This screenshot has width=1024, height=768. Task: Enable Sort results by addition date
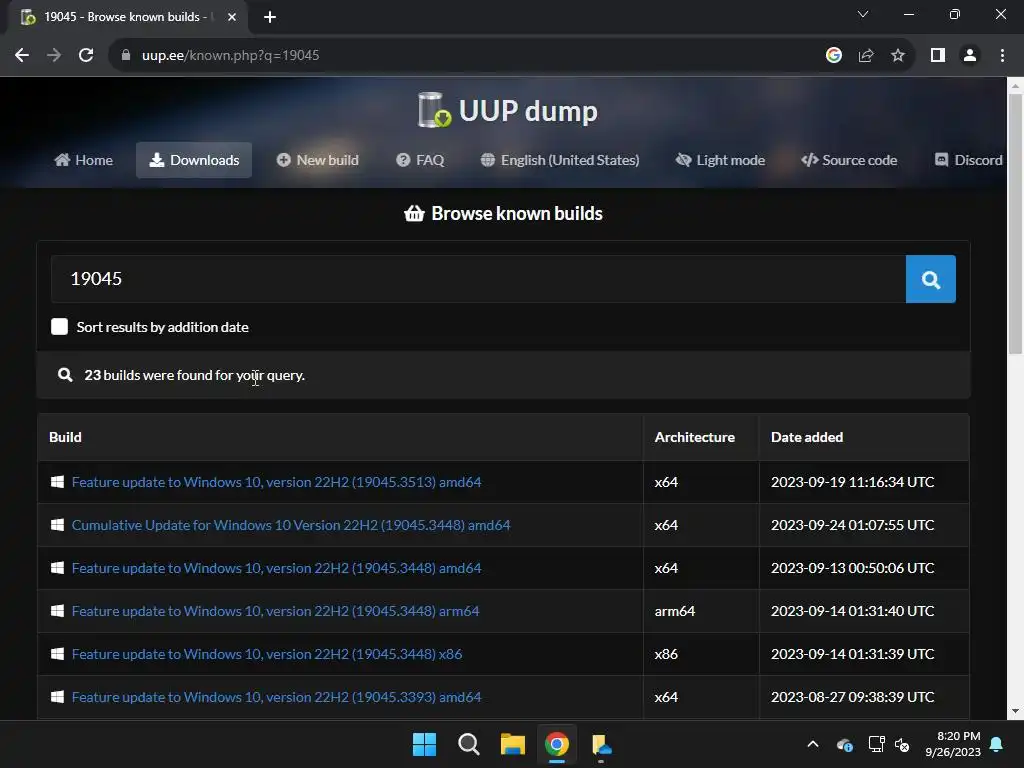click(x=59, y=327)
